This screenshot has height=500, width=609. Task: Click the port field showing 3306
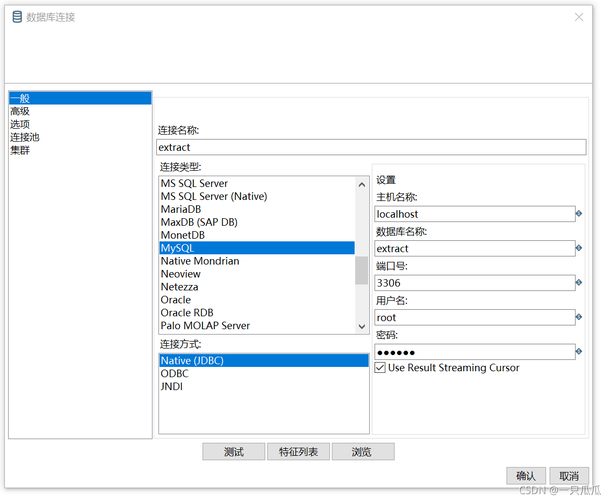click(x=475, y=283)
